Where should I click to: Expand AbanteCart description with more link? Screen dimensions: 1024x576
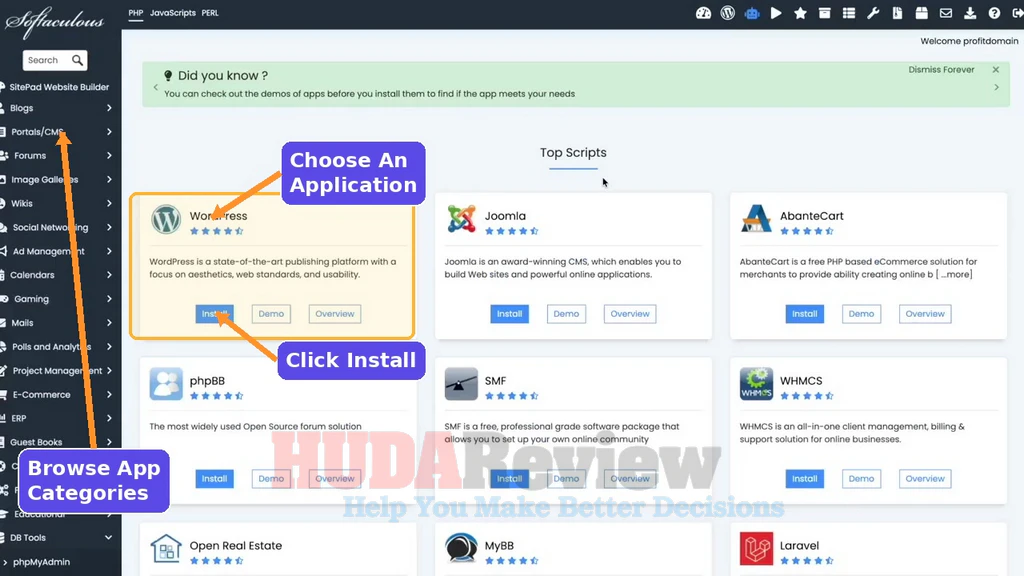[x=956, y=274]
